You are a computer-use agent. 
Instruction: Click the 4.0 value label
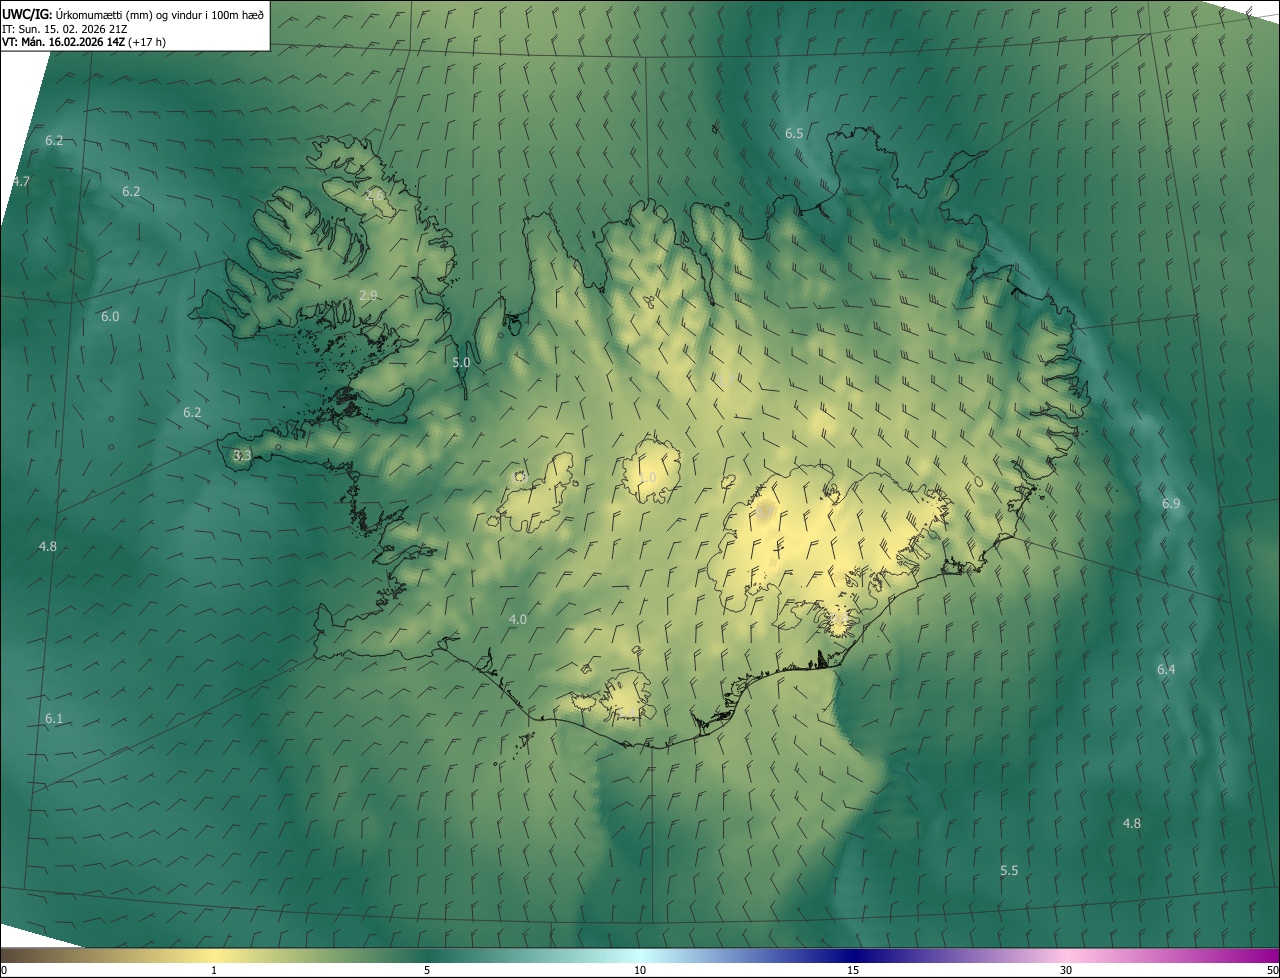click(517, 619)
